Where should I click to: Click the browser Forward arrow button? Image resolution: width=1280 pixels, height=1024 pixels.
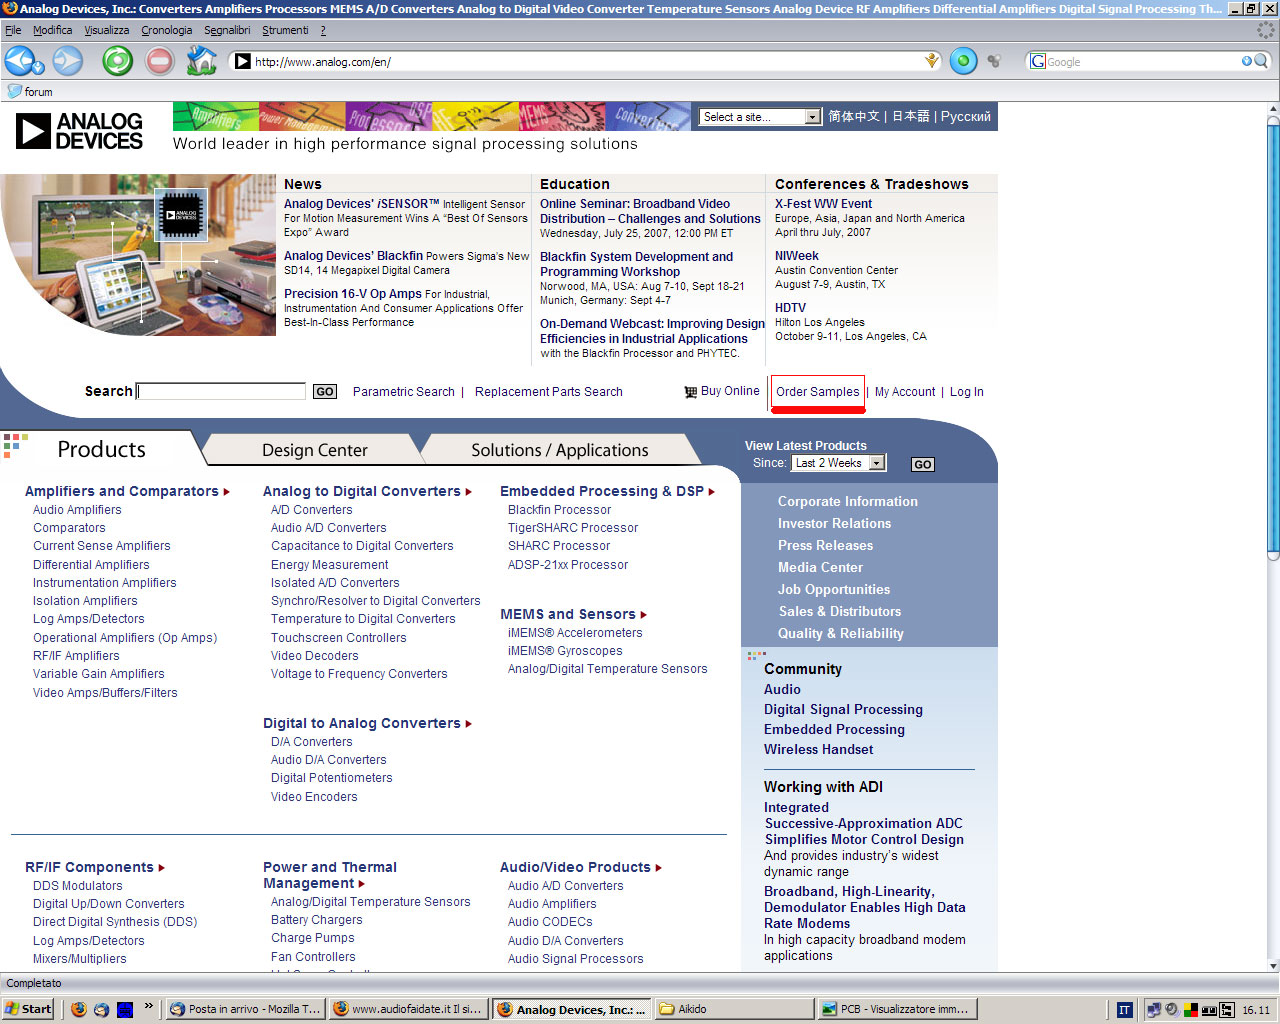pyautogui.click(x=67, y=61)
